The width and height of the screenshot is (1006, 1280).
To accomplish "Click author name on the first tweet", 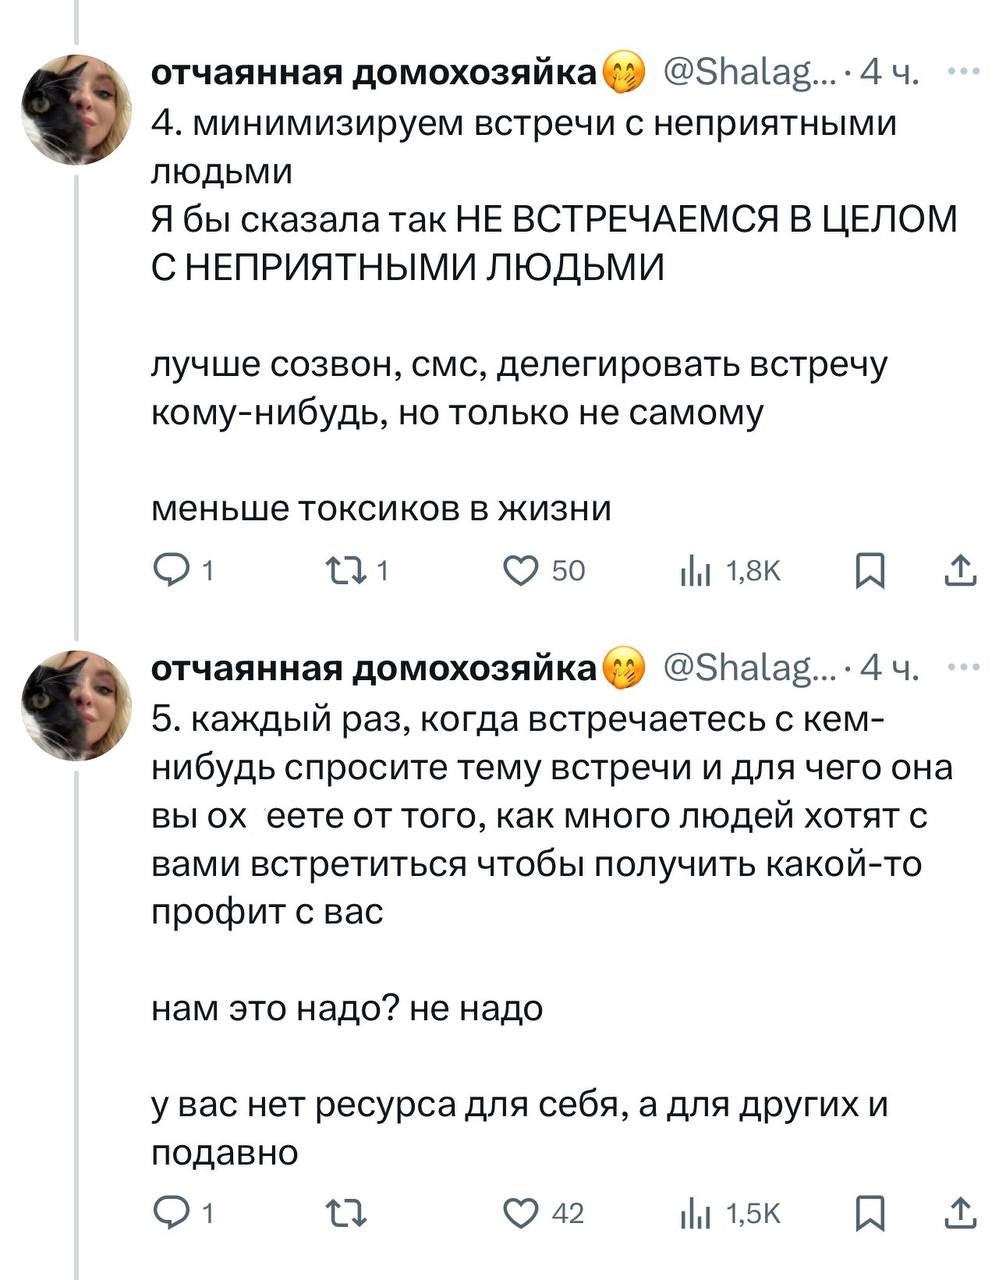I will click(x=372, y=73).
